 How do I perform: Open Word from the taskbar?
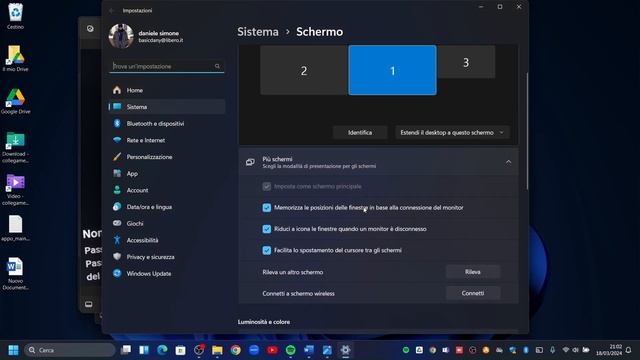(x=309, y=350)
